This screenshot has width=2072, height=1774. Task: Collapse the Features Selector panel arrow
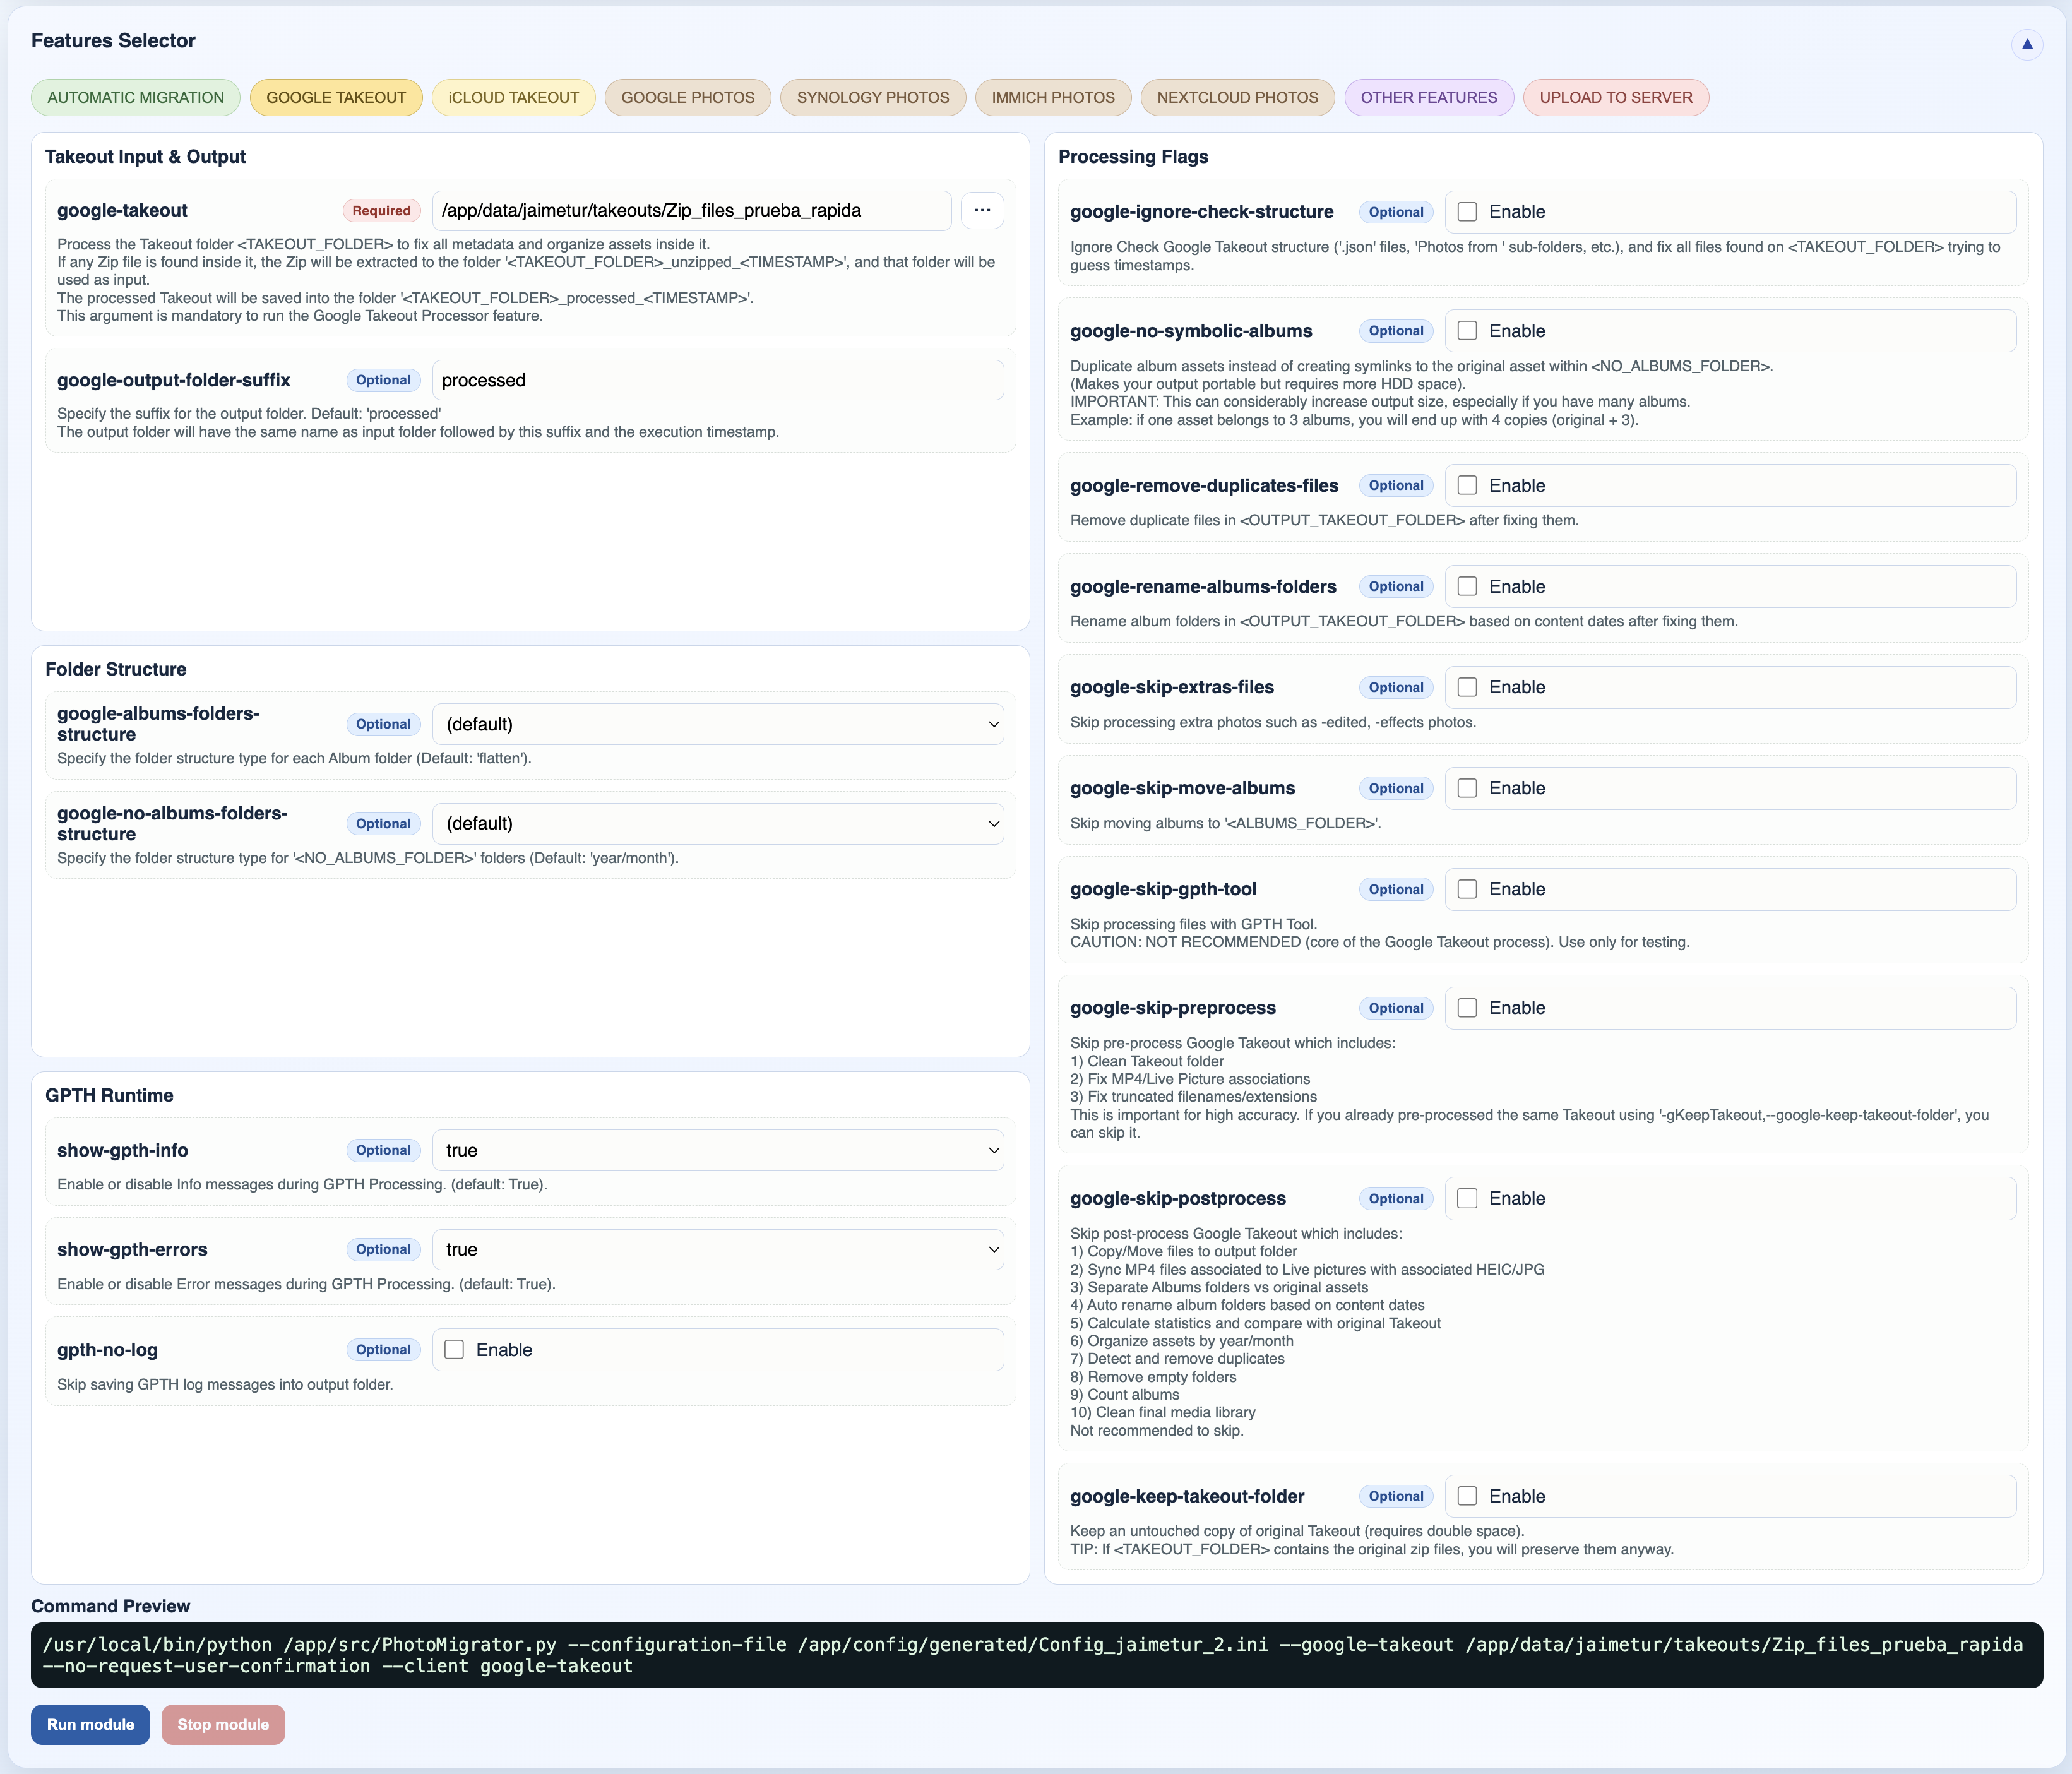[2027, 44]
